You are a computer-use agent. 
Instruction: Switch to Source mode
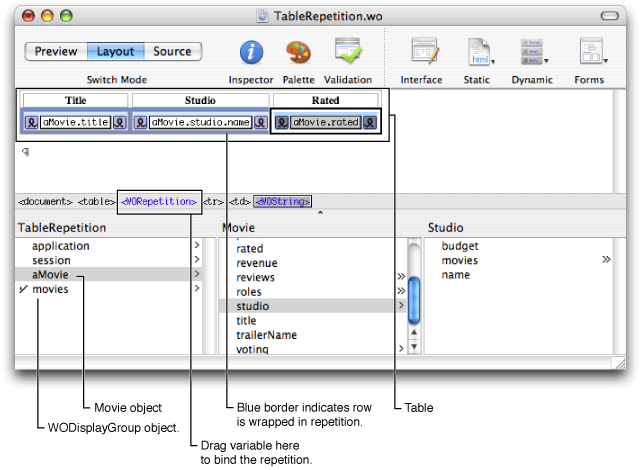coord(172,52)
